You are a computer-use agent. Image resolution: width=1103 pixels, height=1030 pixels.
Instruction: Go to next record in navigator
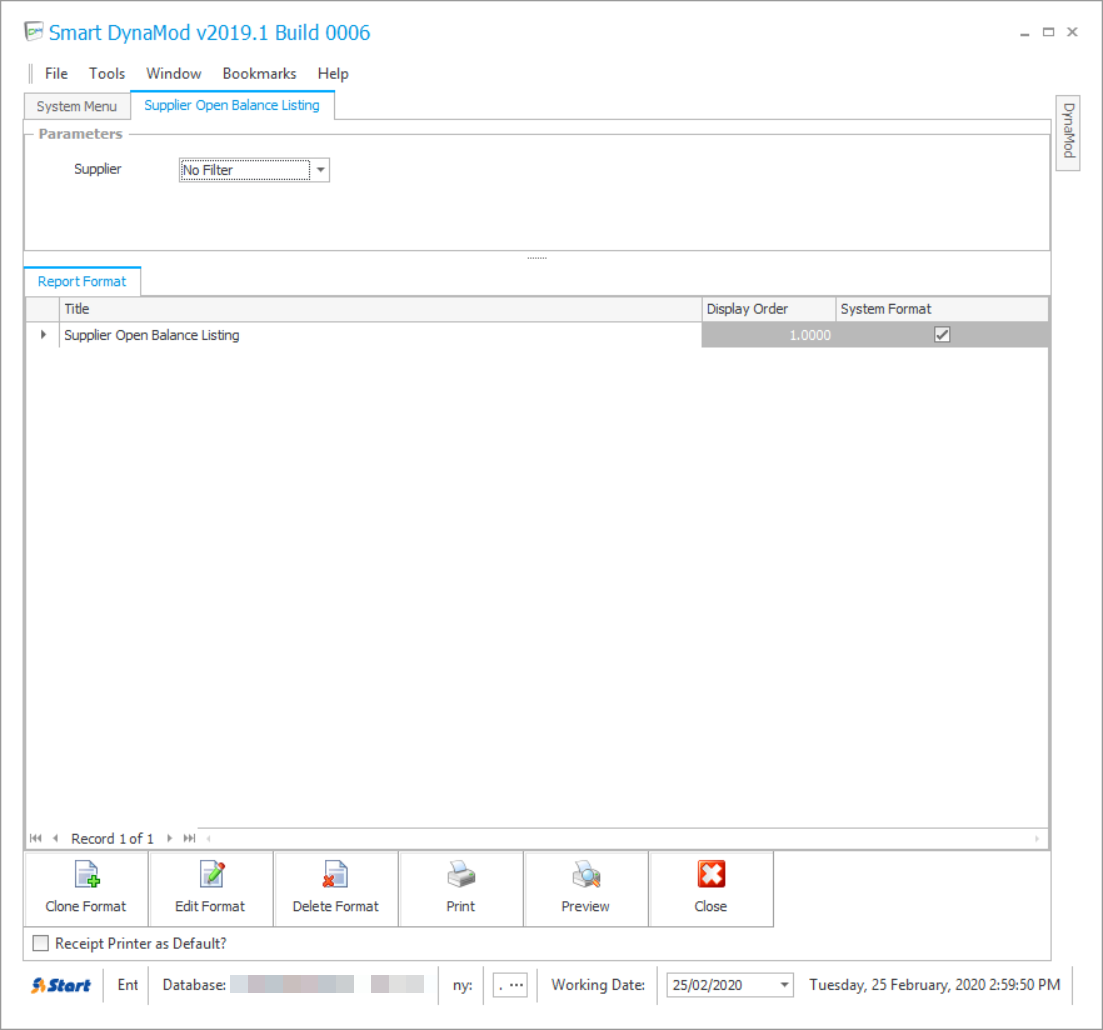170,838
